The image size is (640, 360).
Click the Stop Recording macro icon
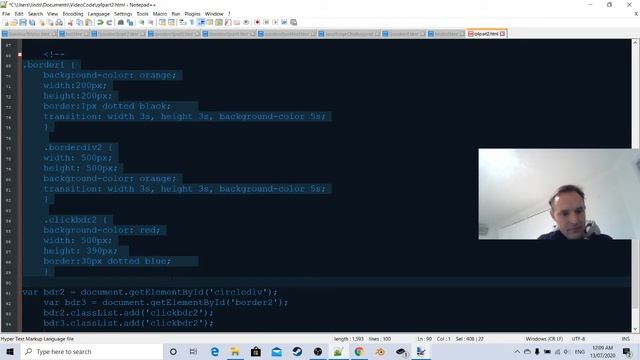point(266,22)
